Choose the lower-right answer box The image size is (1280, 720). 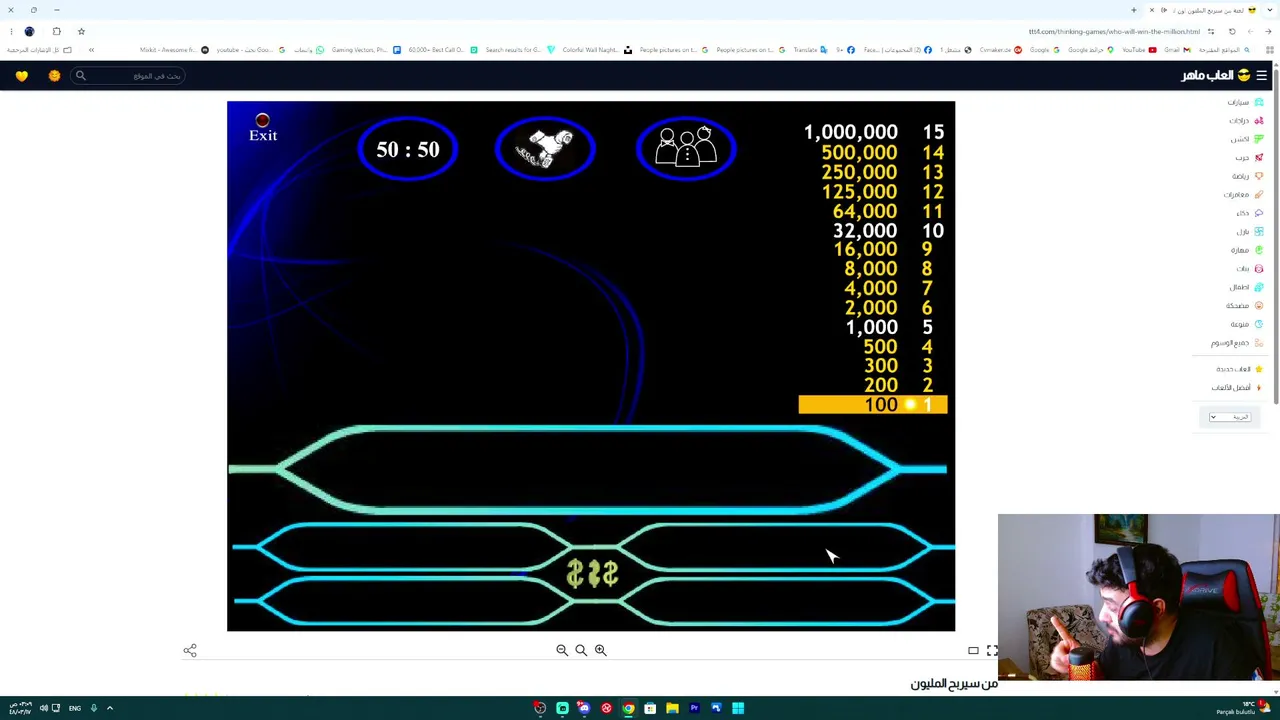pos(775,601)
